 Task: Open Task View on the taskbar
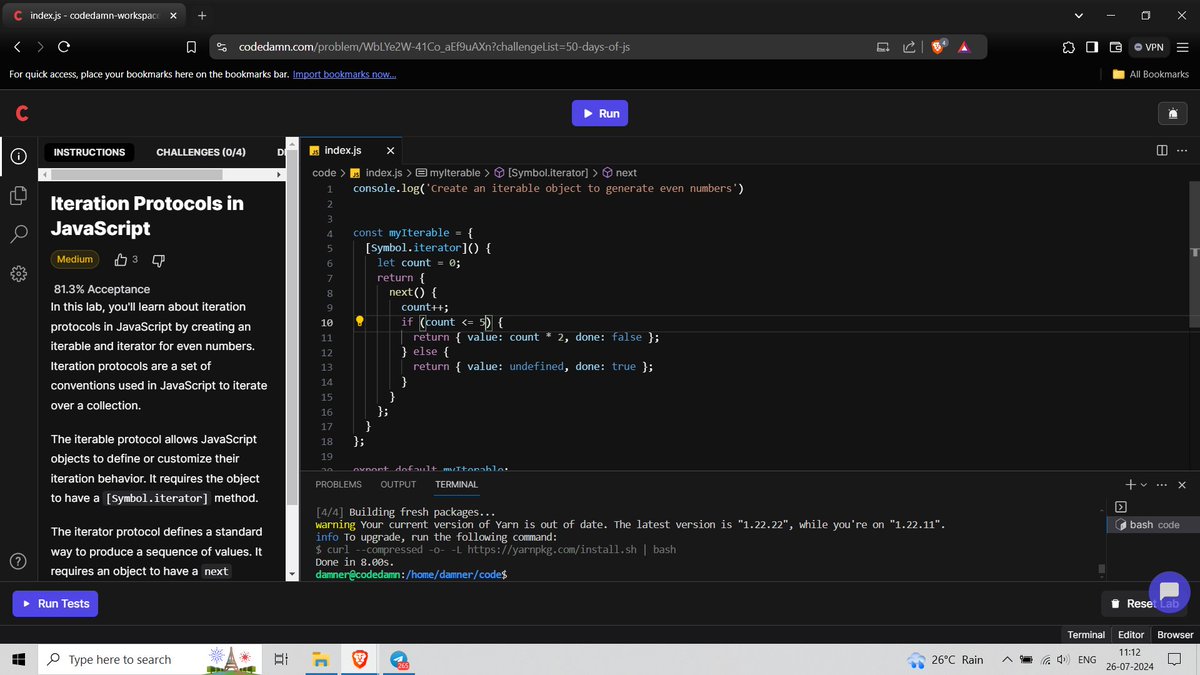pos(281,659)
